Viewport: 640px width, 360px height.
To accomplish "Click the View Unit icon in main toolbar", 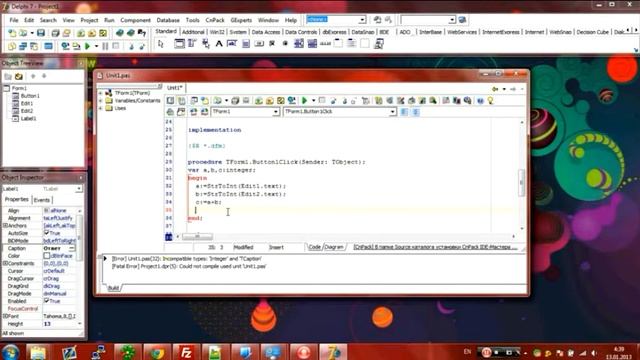I will (12, 46).
